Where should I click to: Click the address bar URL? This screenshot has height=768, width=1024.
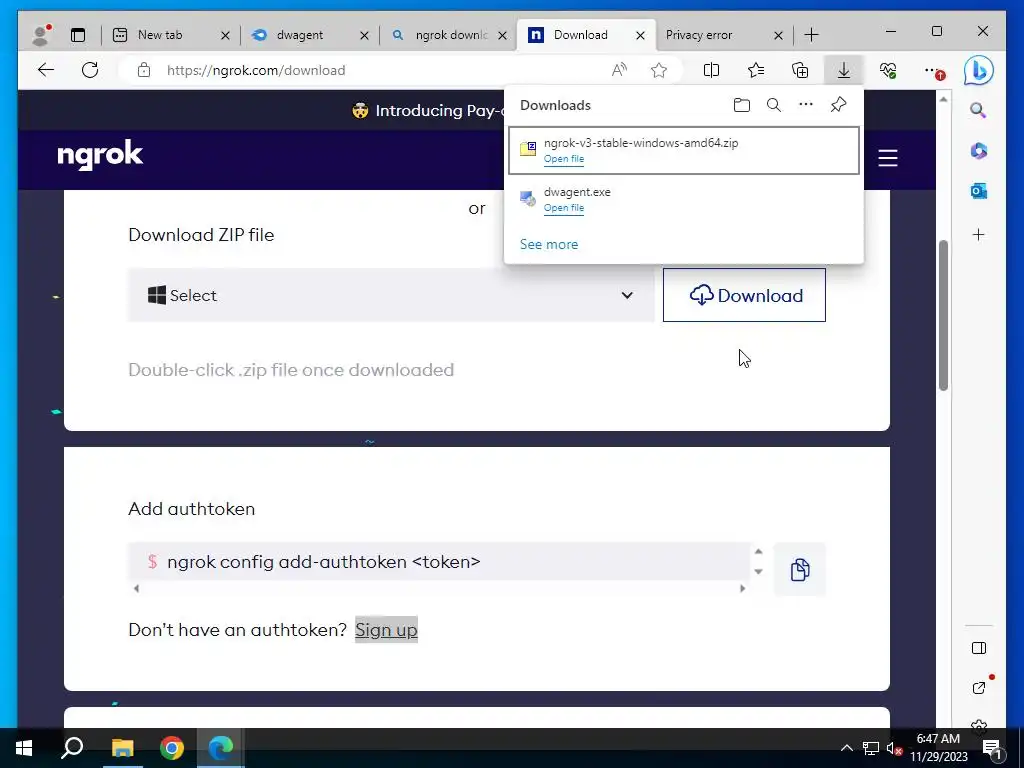point(256,70)
